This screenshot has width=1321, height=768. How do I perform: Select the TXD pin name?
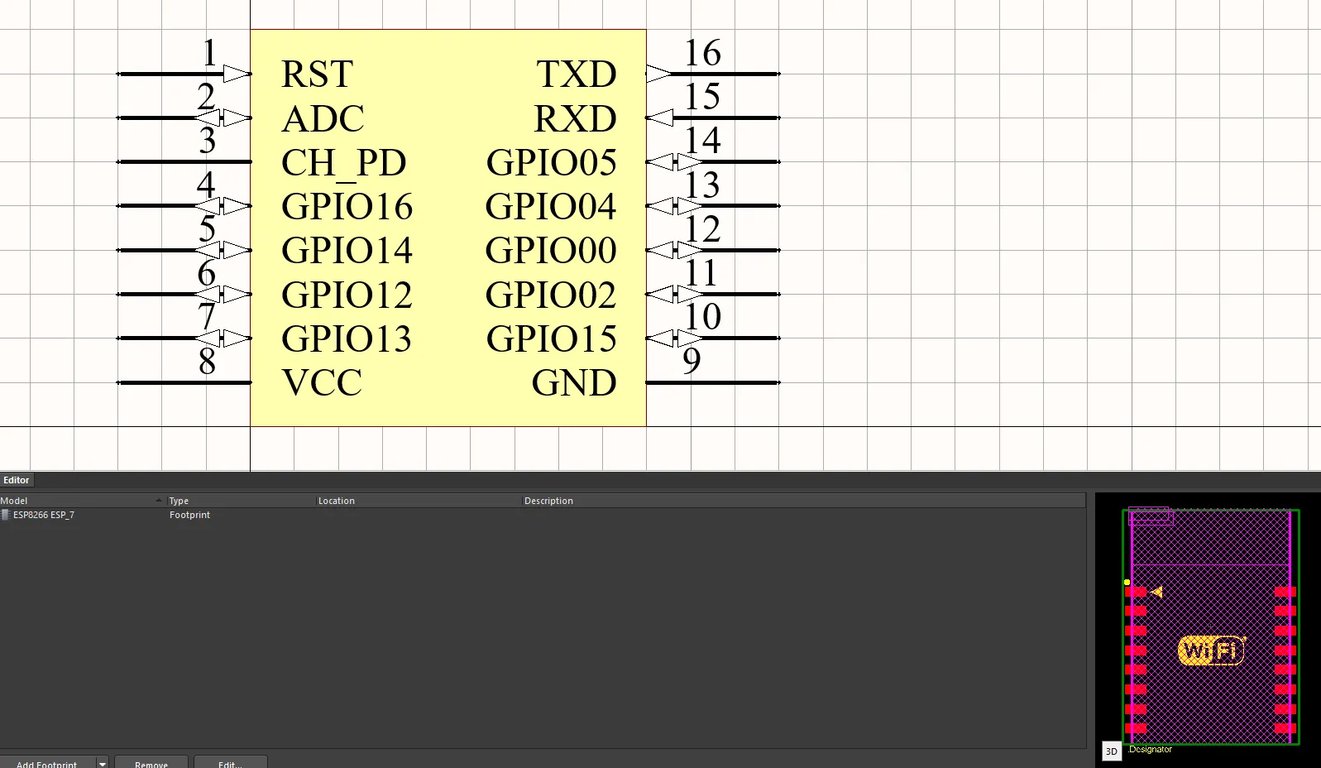coord(577,74)
